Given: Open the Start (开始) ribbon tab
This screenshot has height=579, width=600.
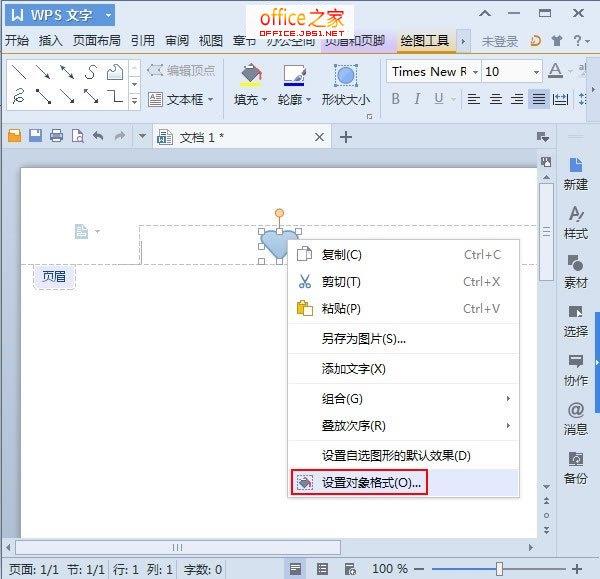Looking at the screenshot, I should (17, 40).
